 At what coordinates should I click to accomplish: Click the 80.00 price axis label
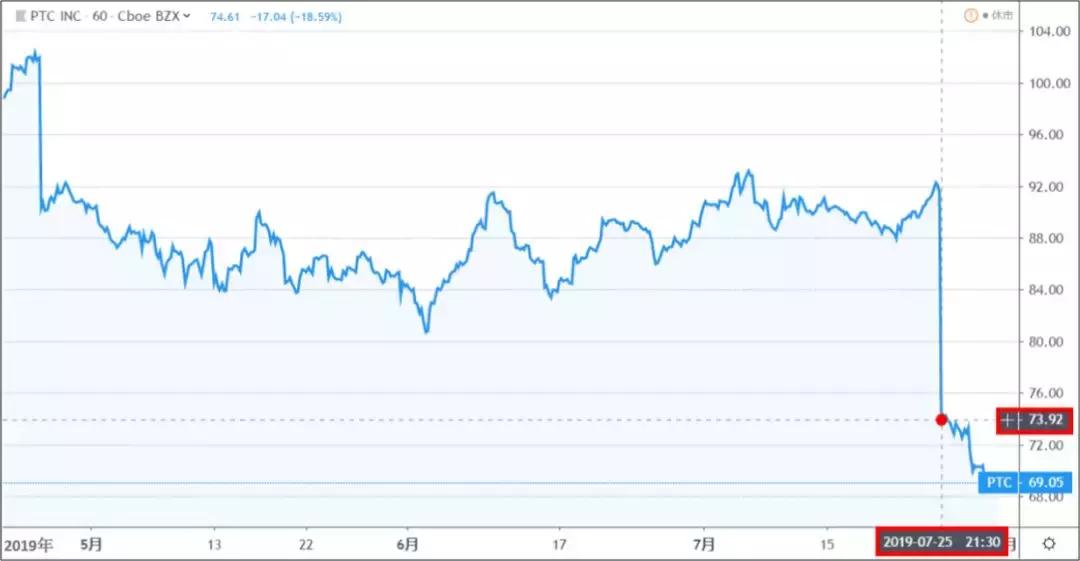click(1046, 342)
